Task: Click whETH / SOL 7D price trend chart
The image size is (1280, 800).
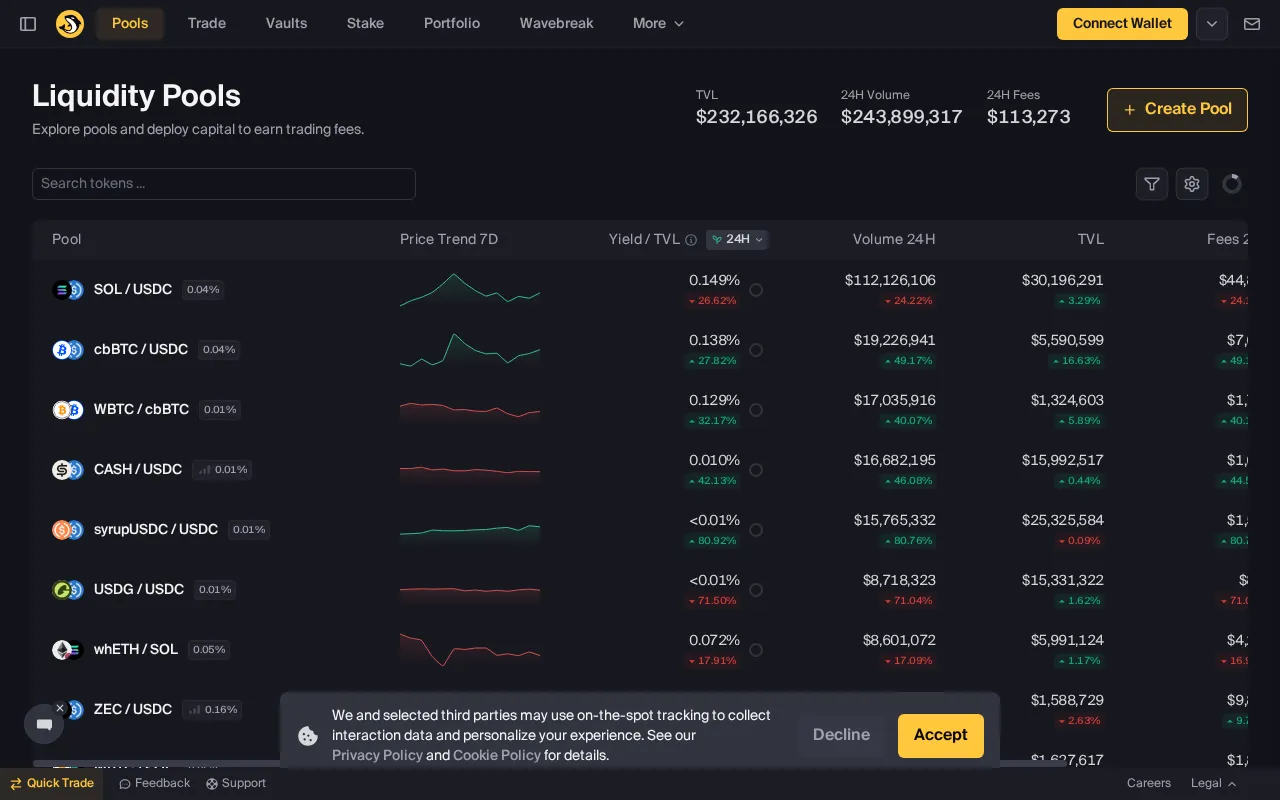Action: (x=470, y=650)
